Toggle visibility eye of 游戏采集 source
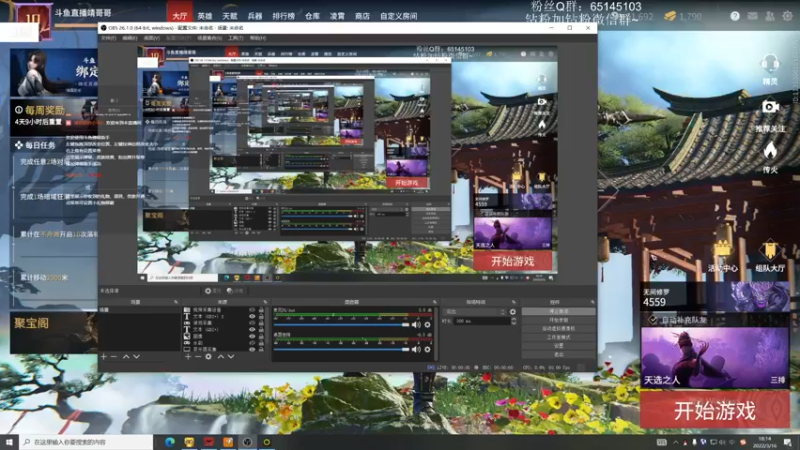The width and height of the screenshot is (800, 450). coord(252,323)
